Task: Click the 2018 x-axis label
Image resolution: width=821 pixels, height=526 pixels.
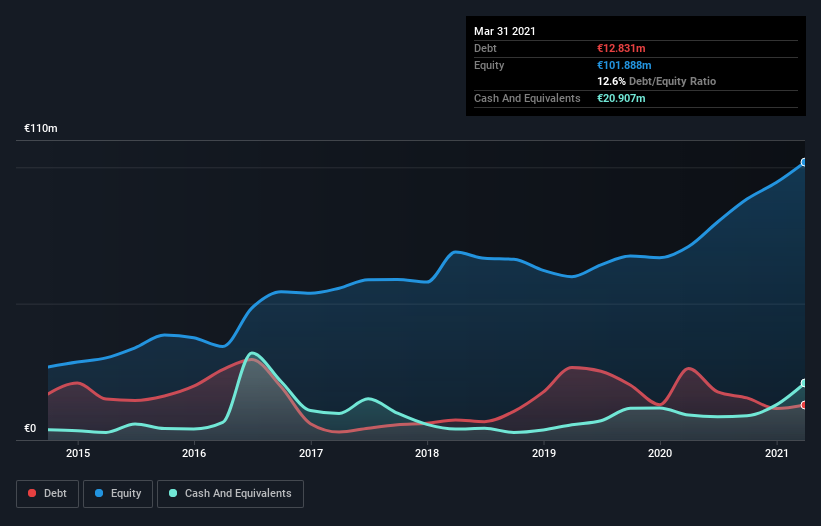Action: [x=427, y=453]
